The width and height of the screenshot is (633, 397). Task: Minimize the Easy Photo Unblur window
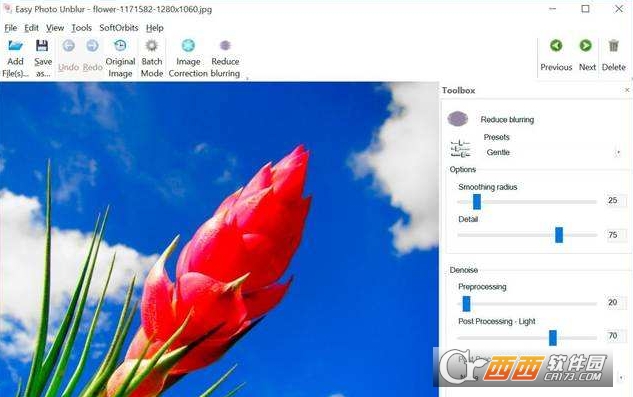point(553,9)
